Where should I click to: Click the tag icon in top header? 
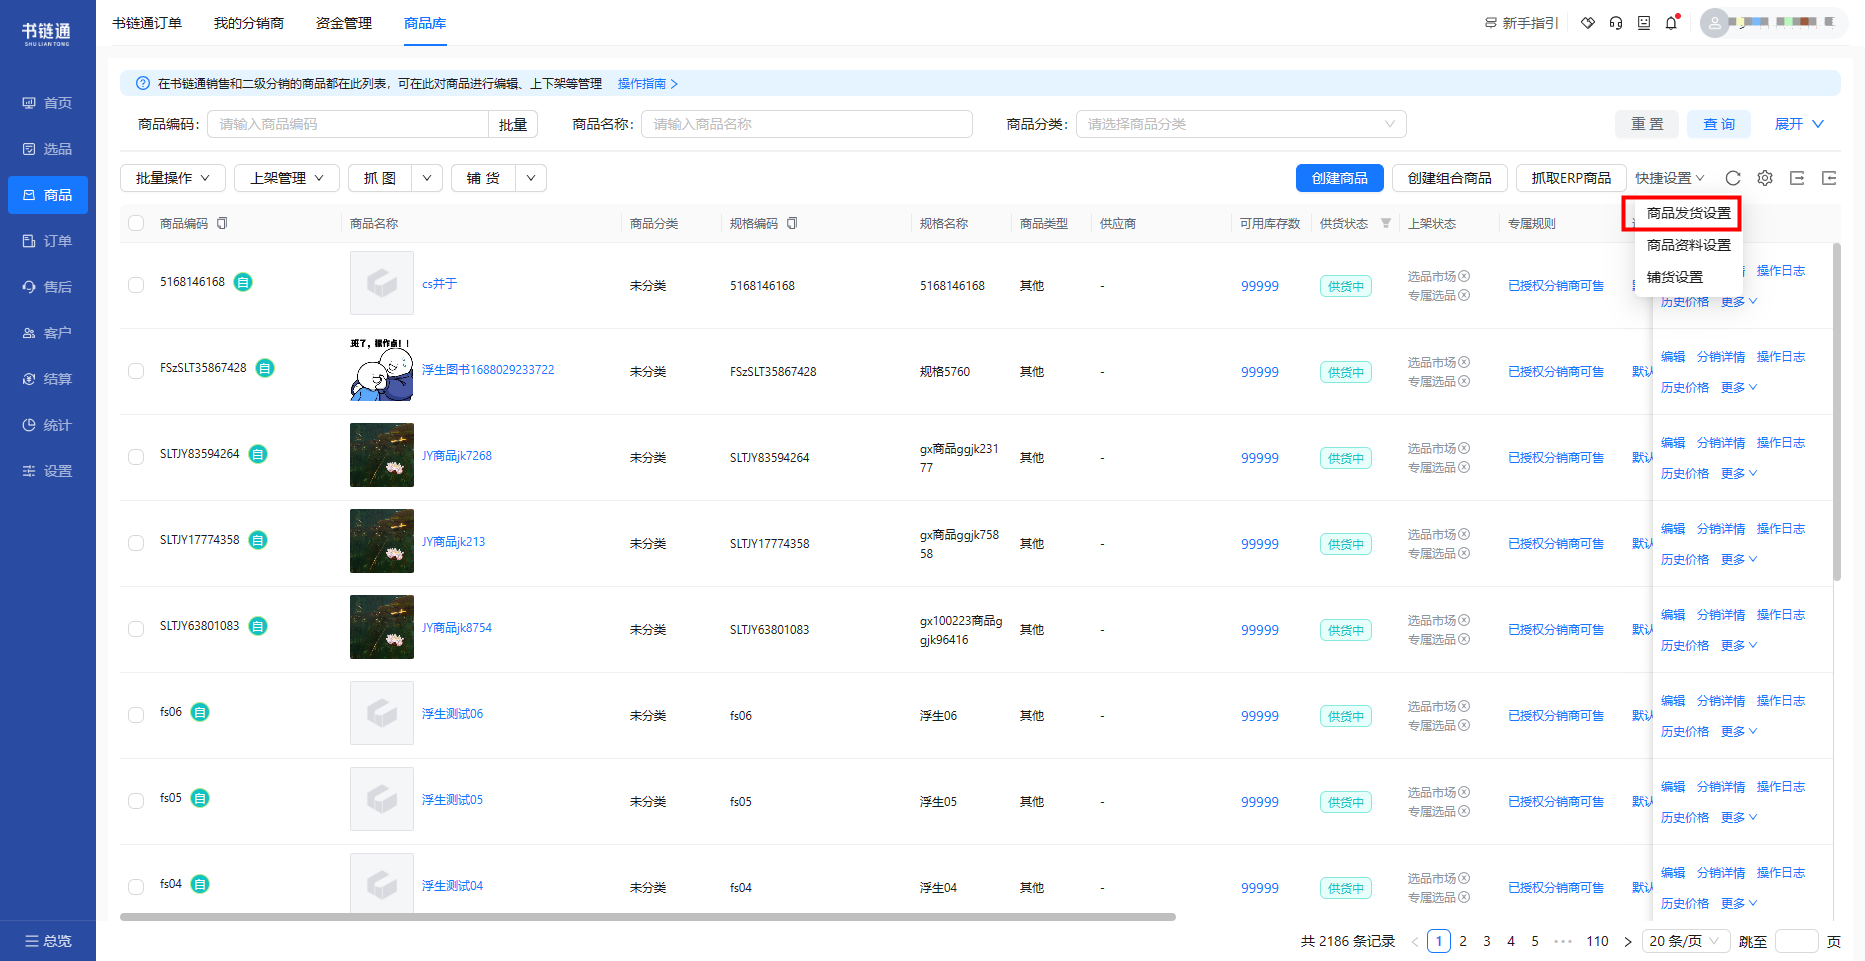pos(1588,23)
